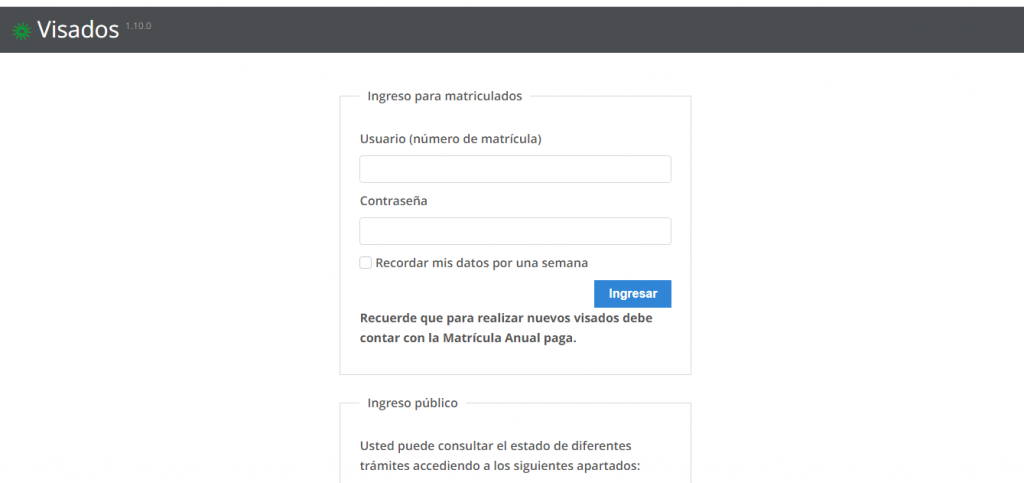Click the 'Ingreso público' section heading
This screenshot has height=483, width=1024.
coord(412,403)
